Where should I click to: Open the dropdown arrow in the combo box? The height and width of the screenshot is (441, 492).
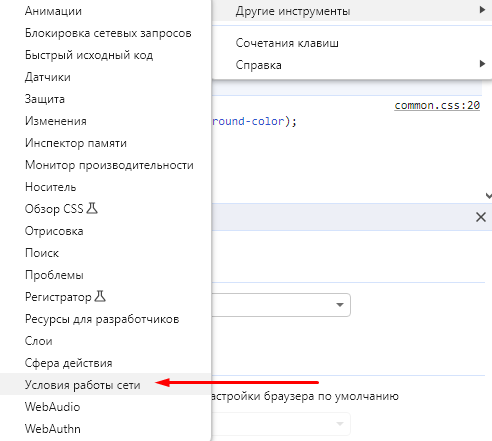point(340,305)
